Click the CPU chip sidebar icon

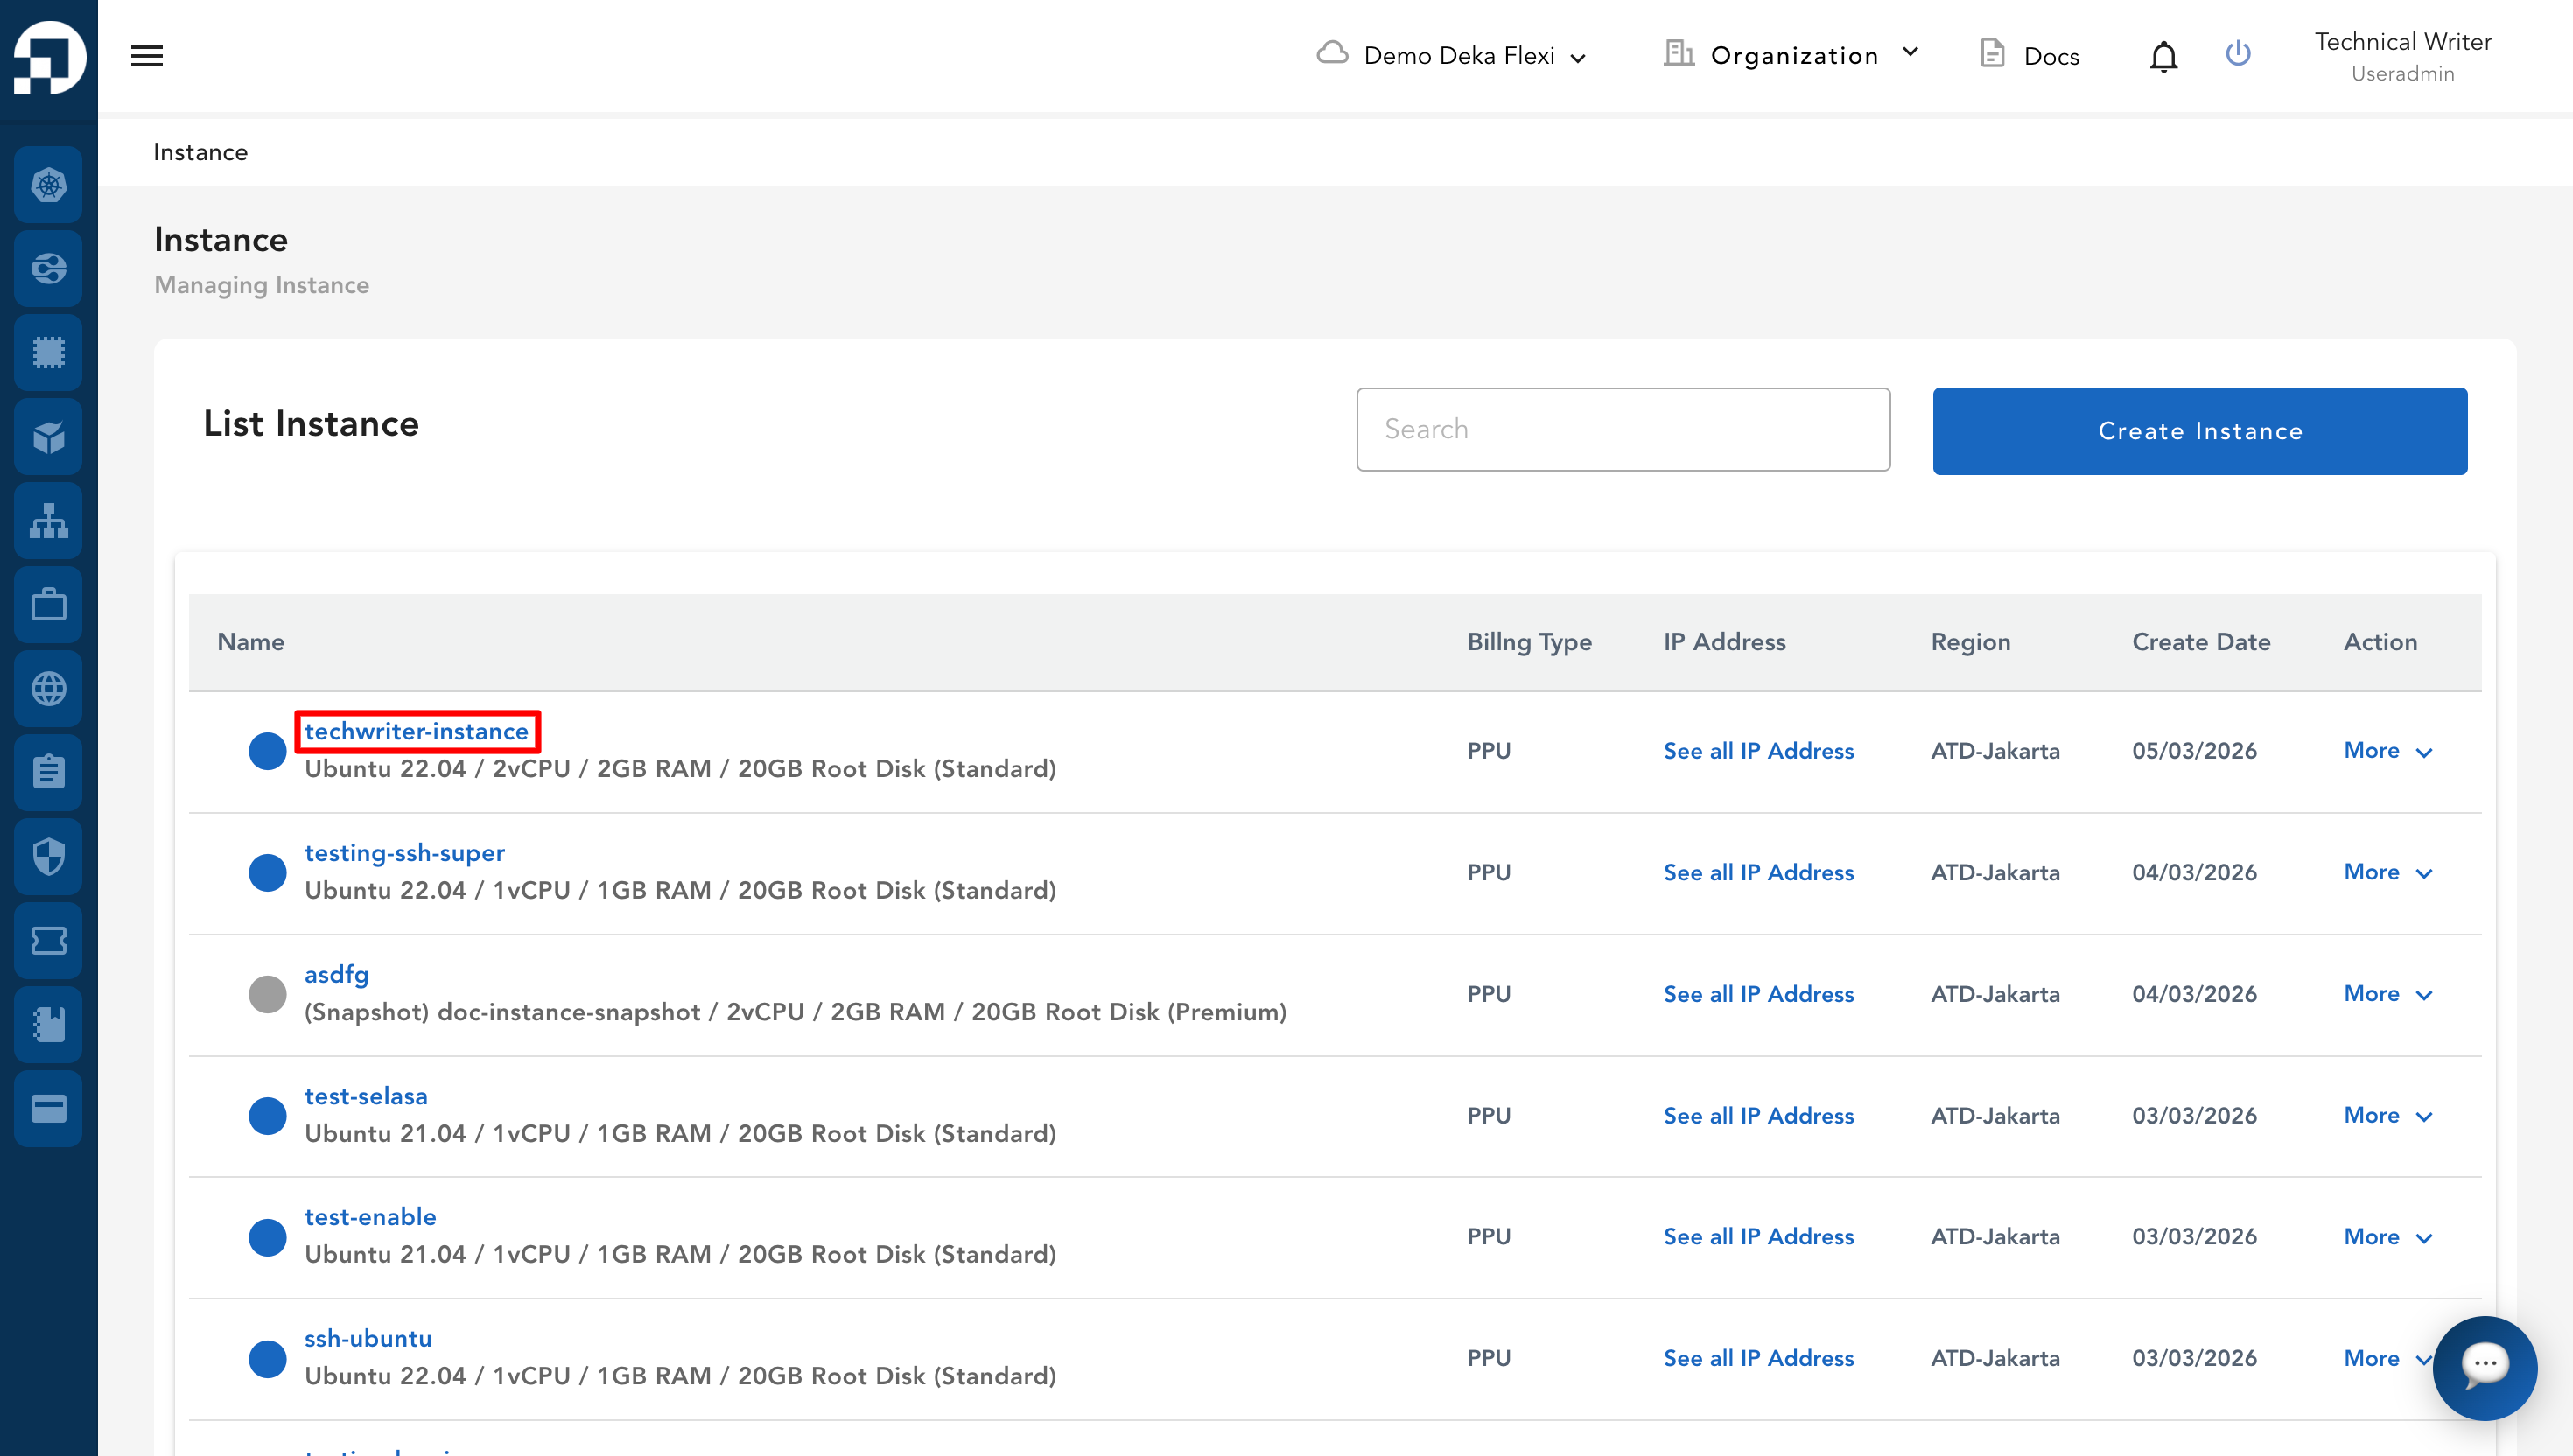[48, 352]
